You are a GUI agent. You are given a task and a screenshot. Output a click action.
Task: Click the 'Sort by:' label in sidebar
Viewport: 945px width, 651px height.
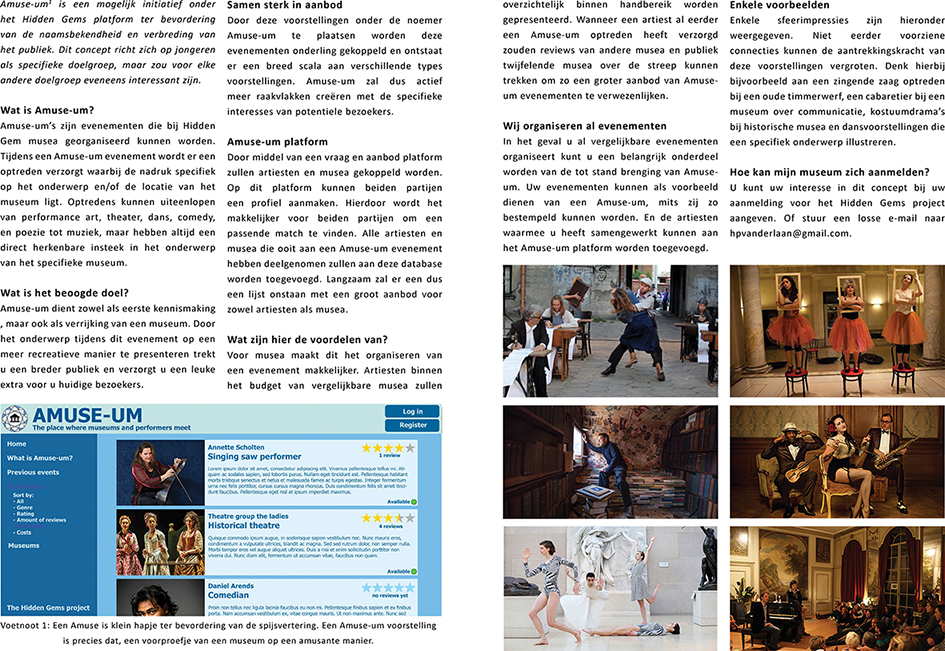click(x=23, y=495)
